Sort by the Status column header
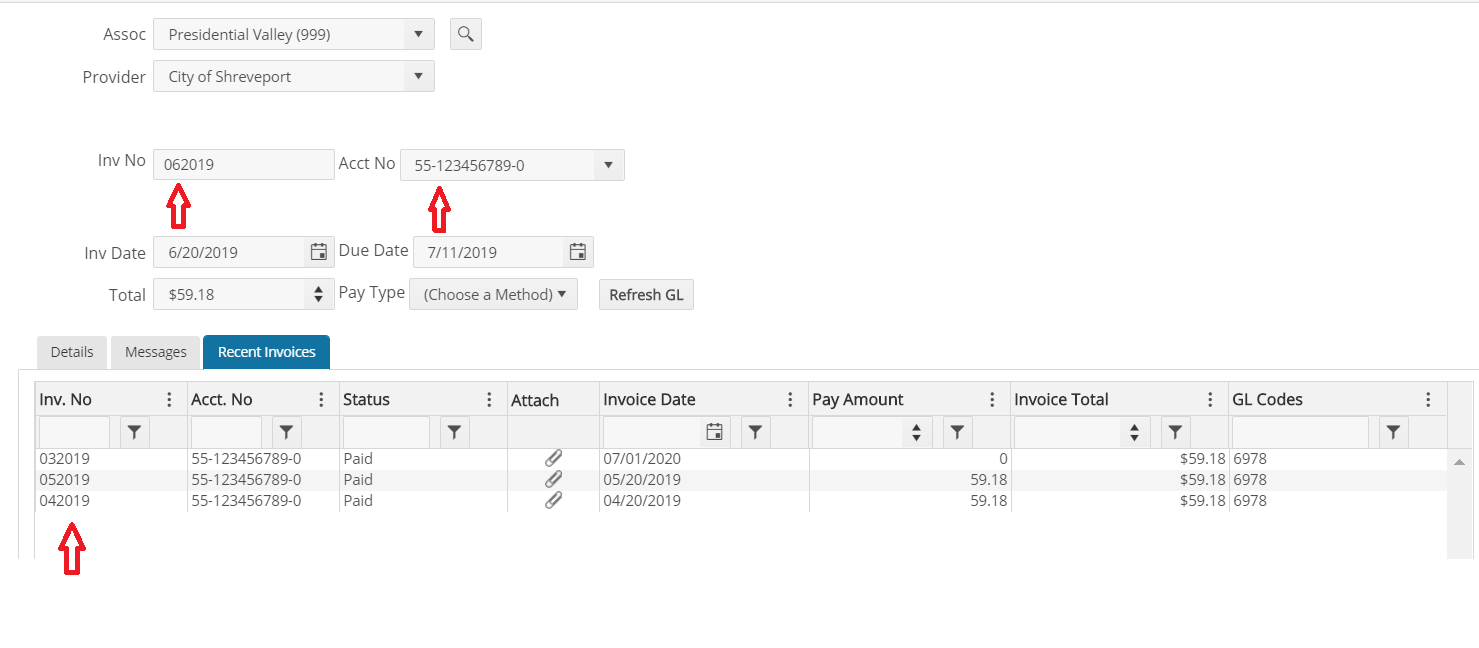The width and height of the screenshot is (1479, 648). pyautogui.click(x=366, y=399)
